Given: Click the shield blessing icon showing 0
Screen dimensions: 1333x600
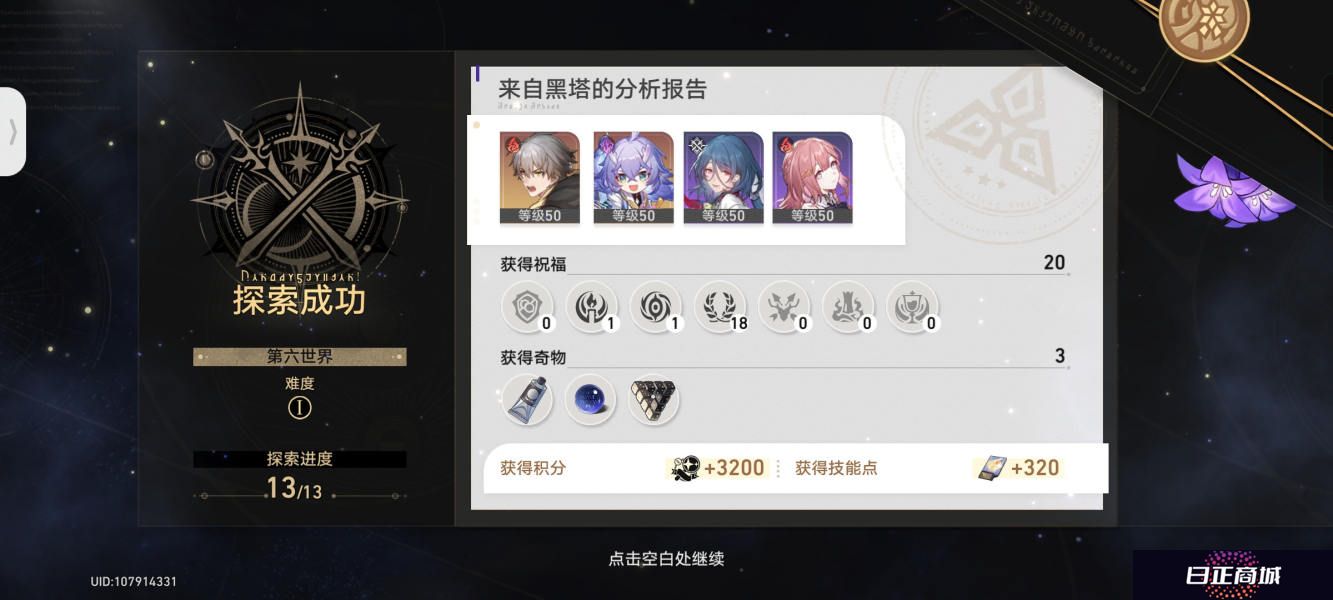Looking at the screenshot, I should point(526,306).
